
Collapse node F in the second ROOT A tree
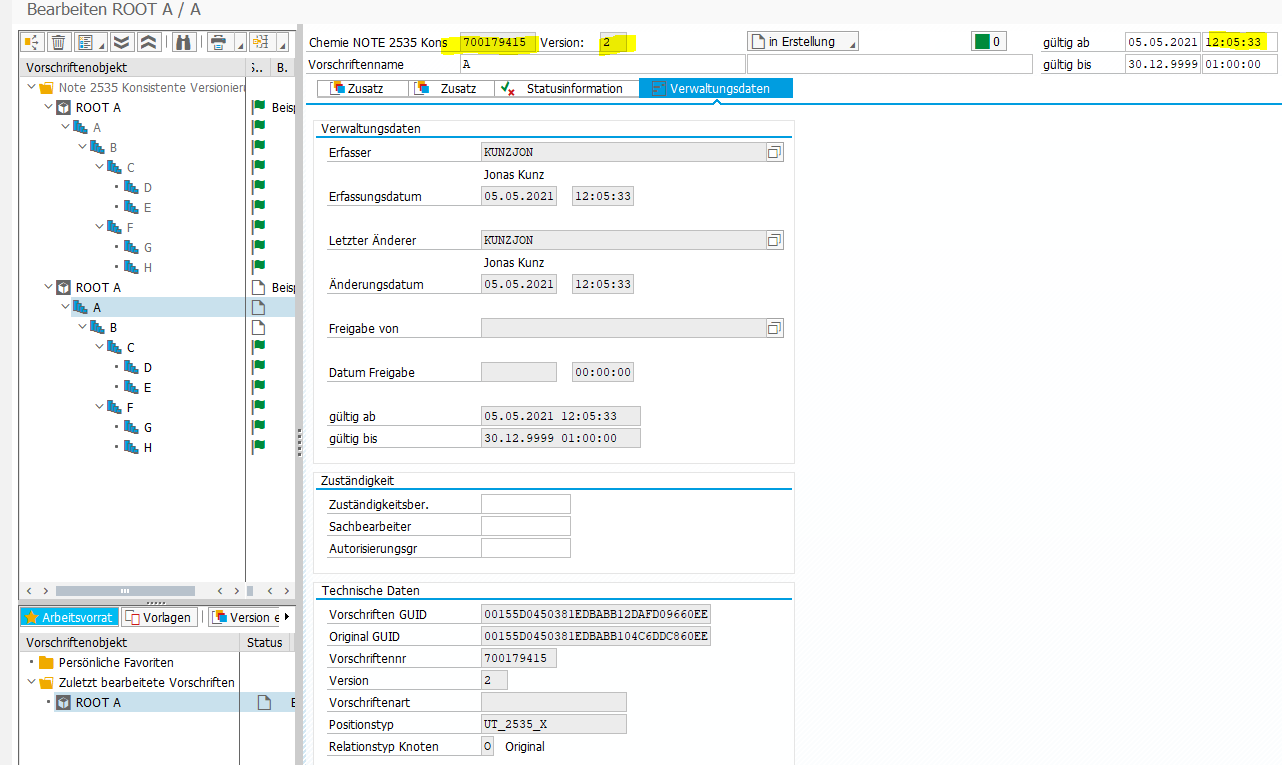click(x=99, y=408)
